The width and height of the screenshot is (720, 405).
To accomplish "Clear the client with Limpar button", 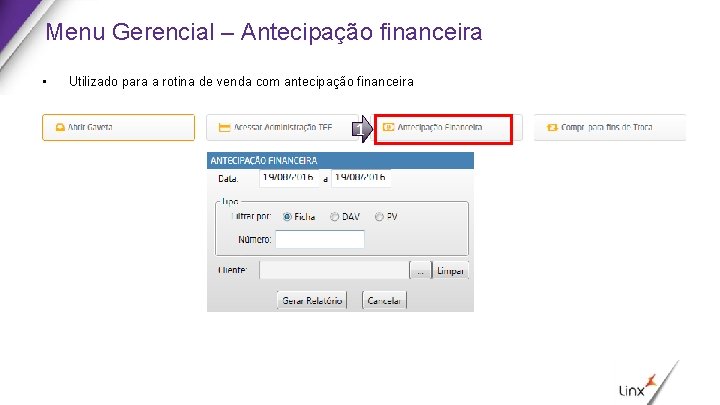I will click(x=450, y=270).
